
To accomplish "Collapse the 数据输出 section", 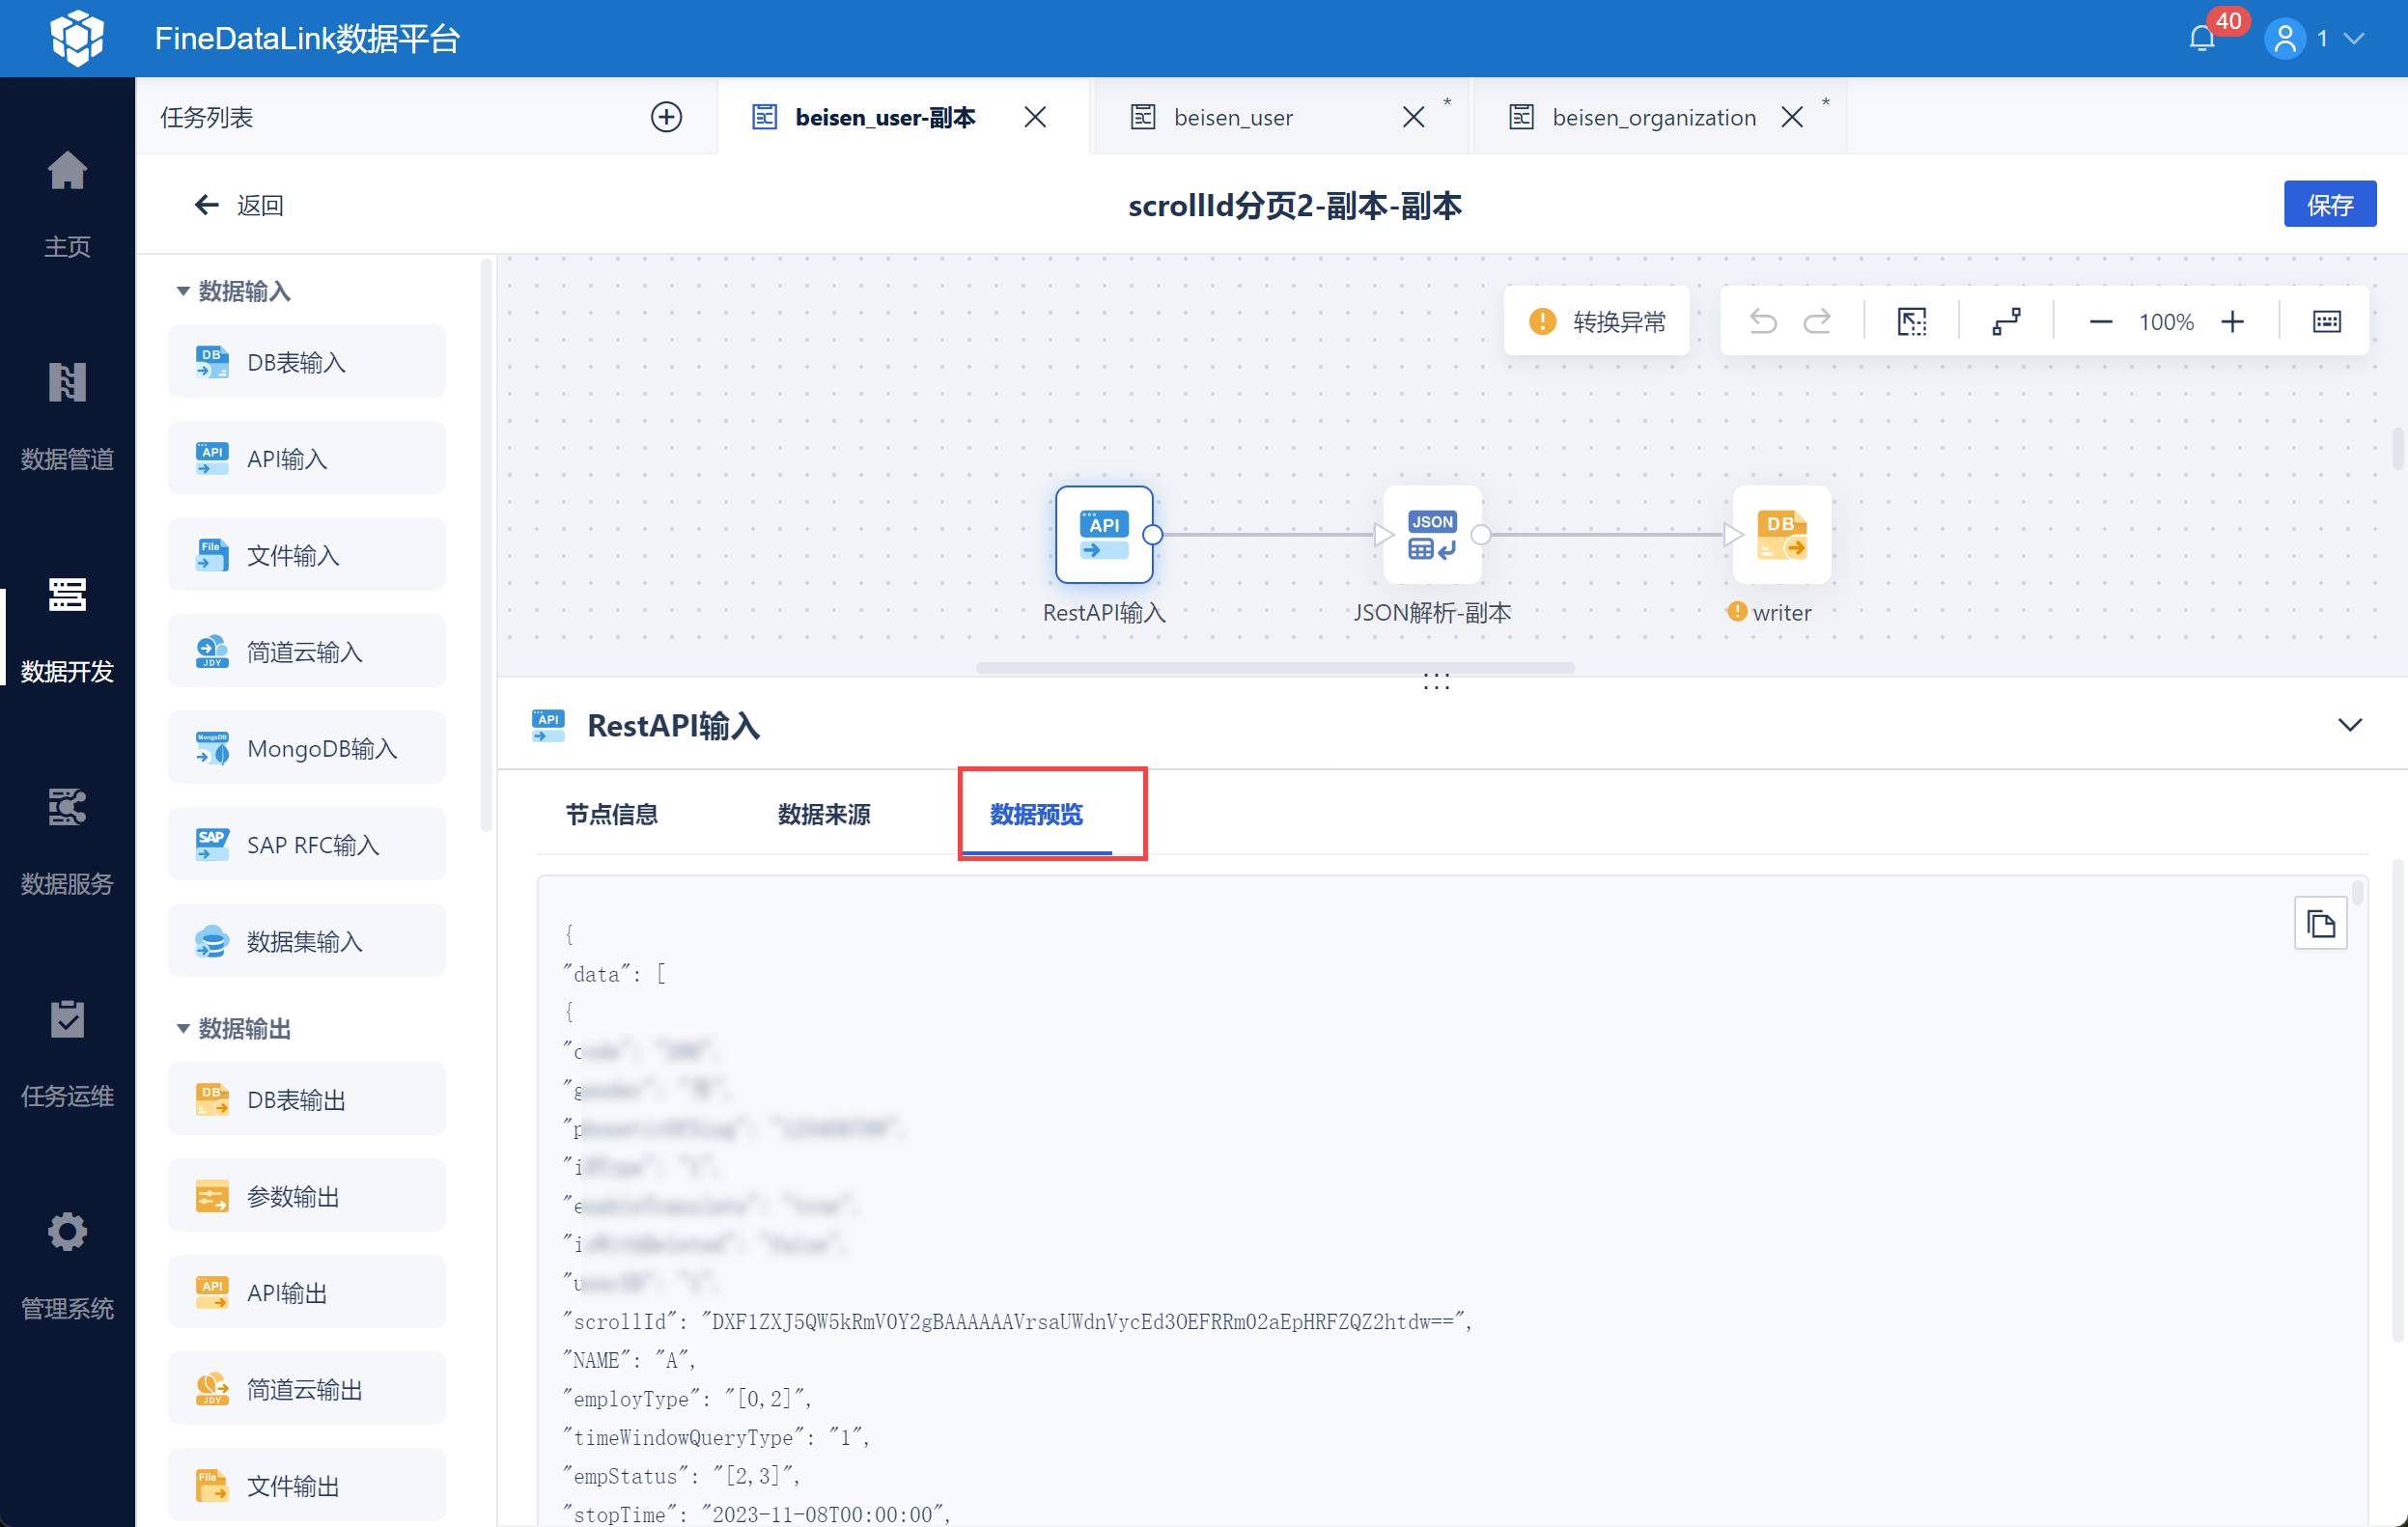I will [x=183, y=1028].
